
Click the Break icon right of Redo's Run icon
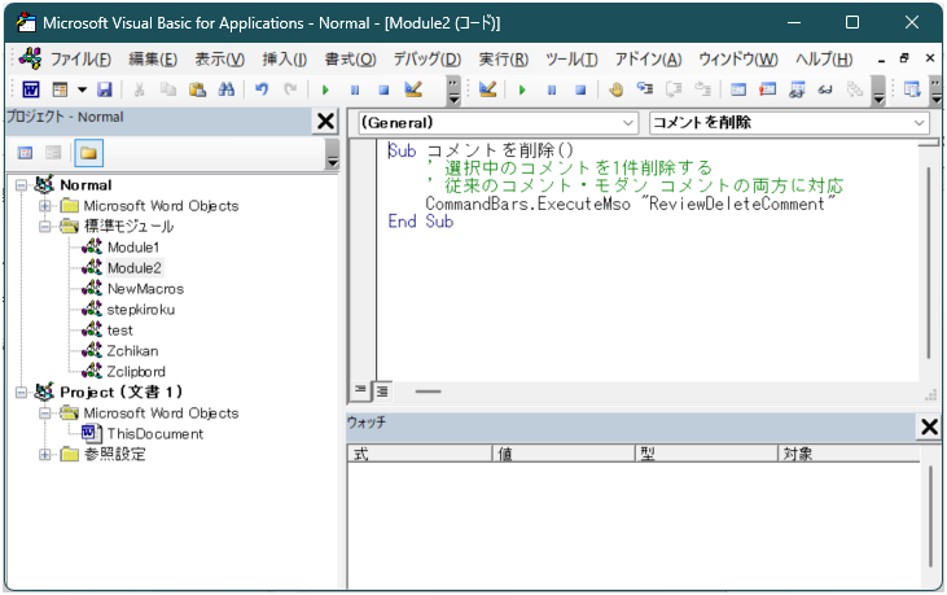[x=355, y=90]
